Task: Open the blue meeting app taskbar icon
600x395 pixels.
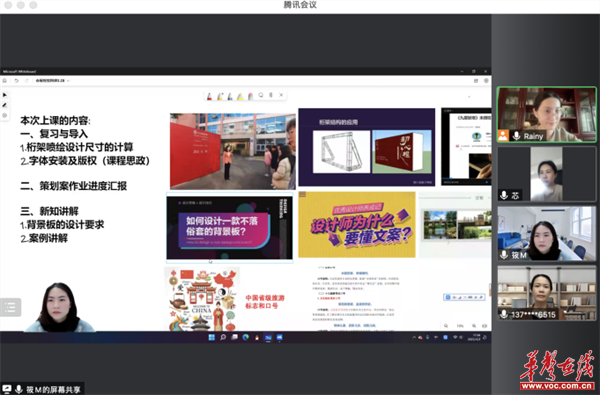Action: click(x=280, y=337)
